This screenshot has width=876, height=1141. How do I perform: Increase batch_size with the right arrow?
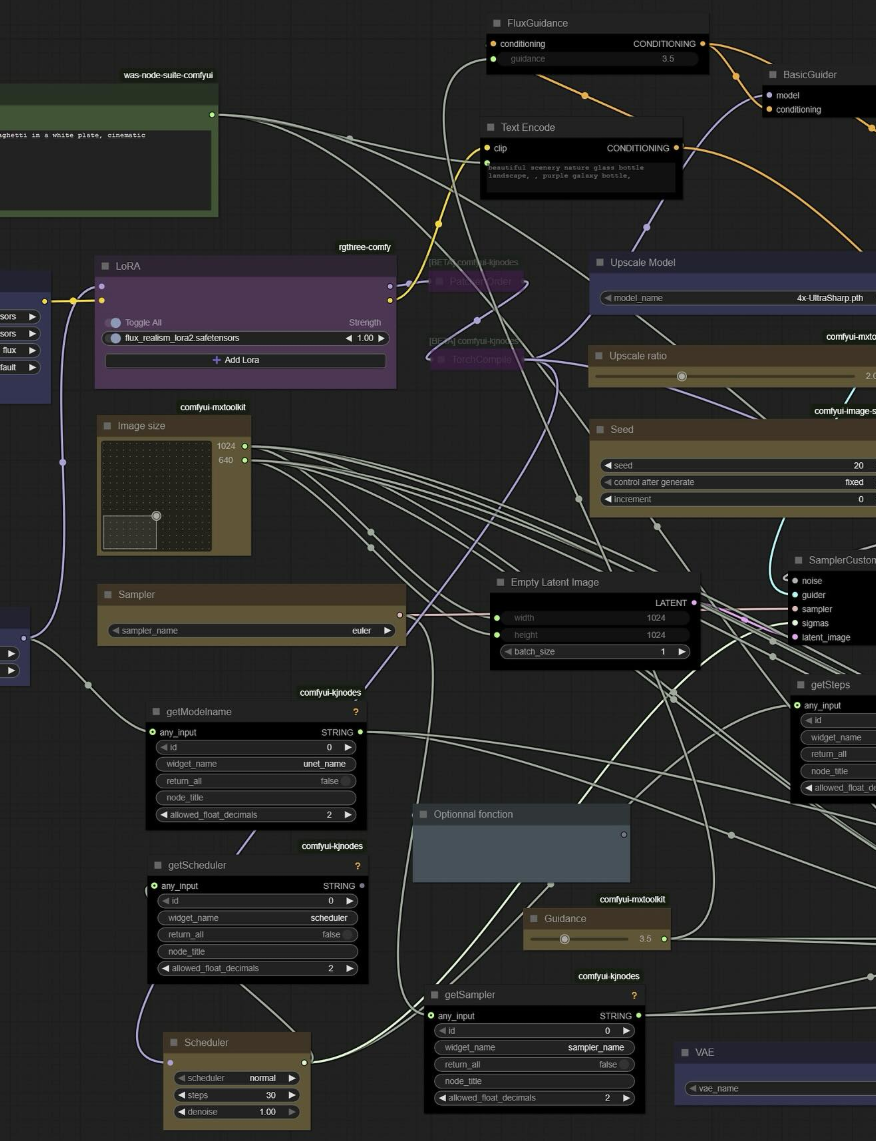pyautogui.click(x=682, y=652)
